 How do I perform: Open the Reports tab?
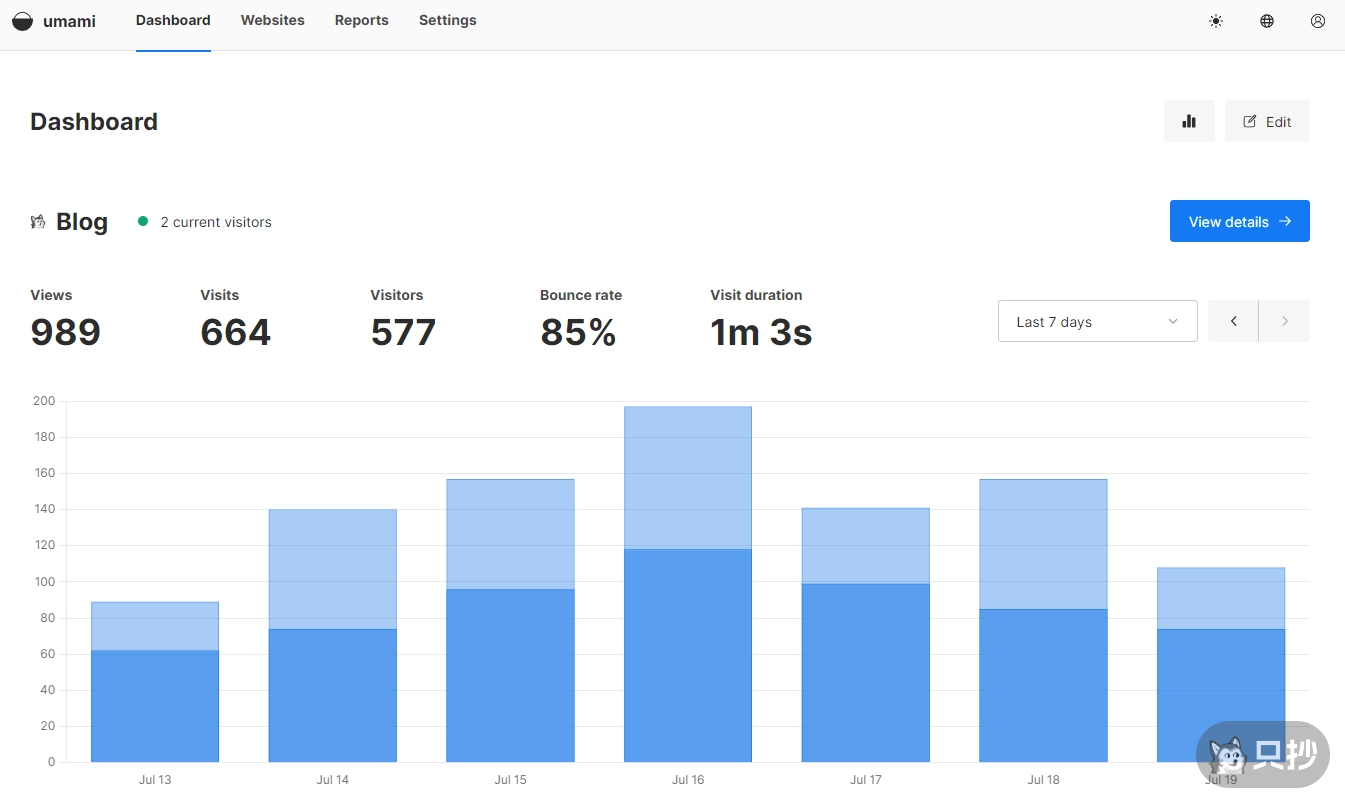361,20
